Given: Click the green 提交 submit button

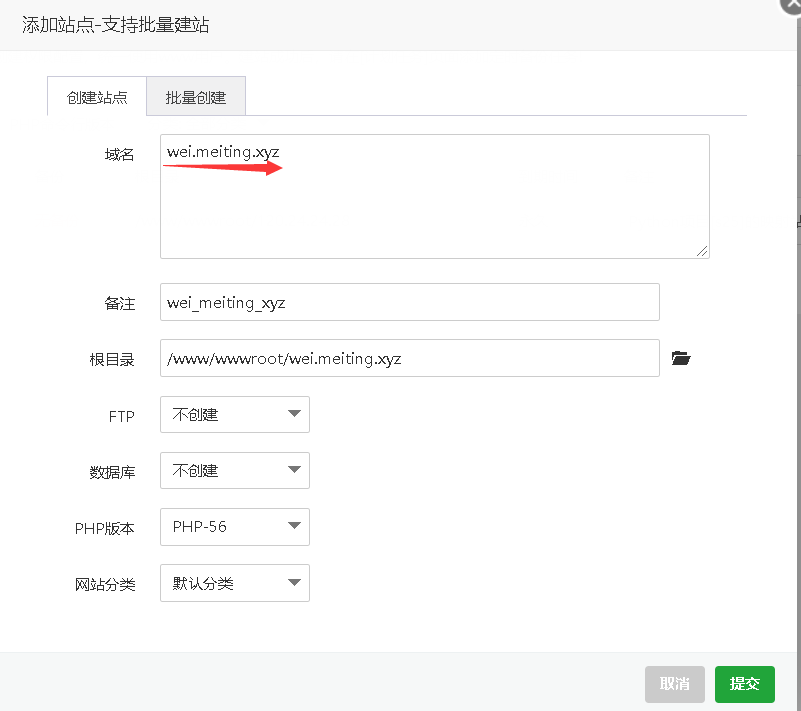Looking at the screenshot, I should coord(744,684).
